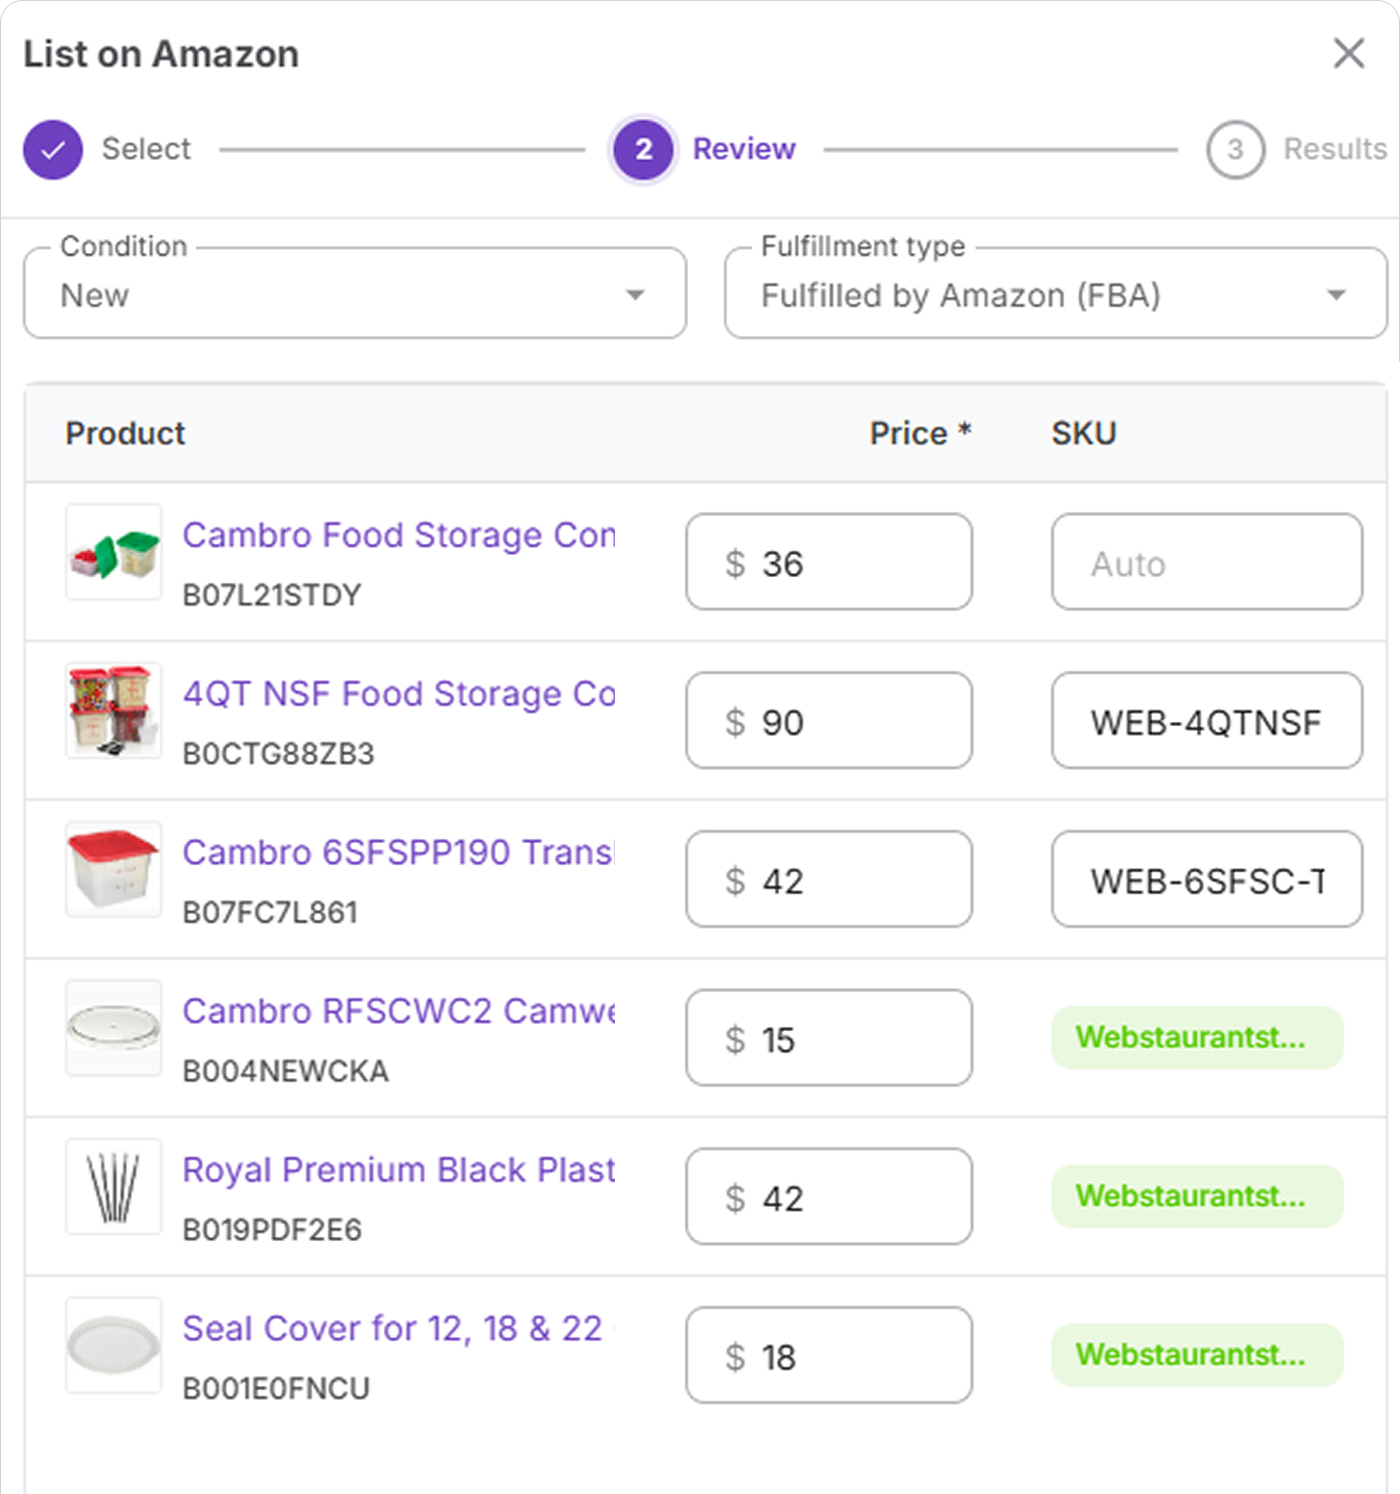Image resolution: width=1400 pixels, height=1494 pixels.
Task: Click the Cambro RFSCWC2 lid thumbnail
Action: coord(114,1028)
